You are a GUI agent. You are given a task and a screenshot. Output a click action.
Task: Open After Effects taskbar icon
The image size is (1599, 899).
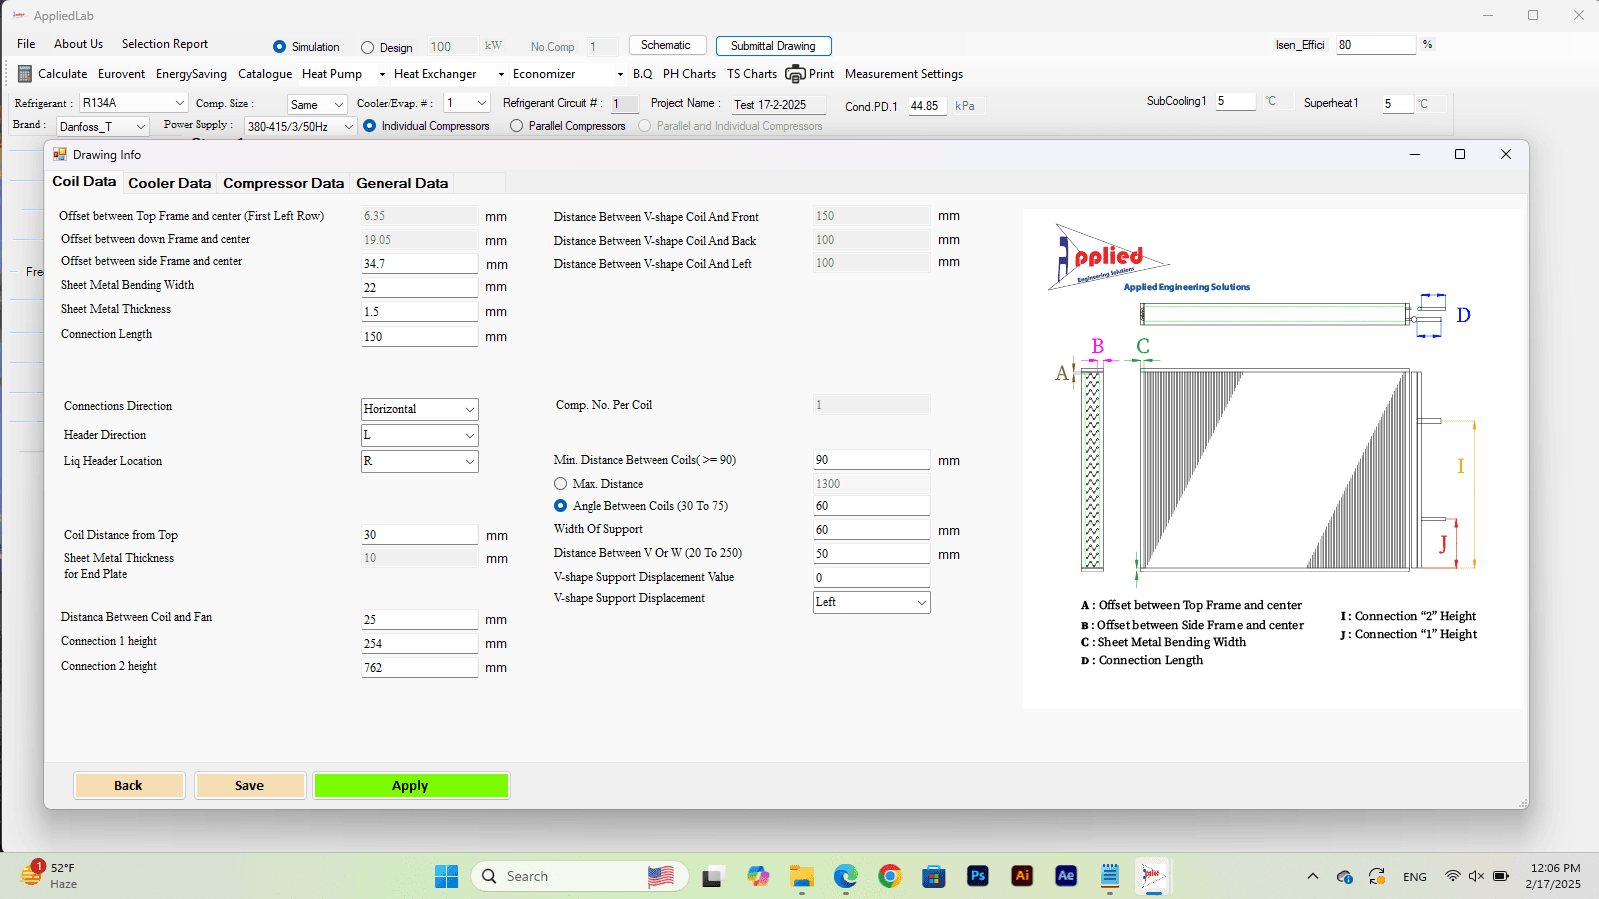coord(1066,876)
